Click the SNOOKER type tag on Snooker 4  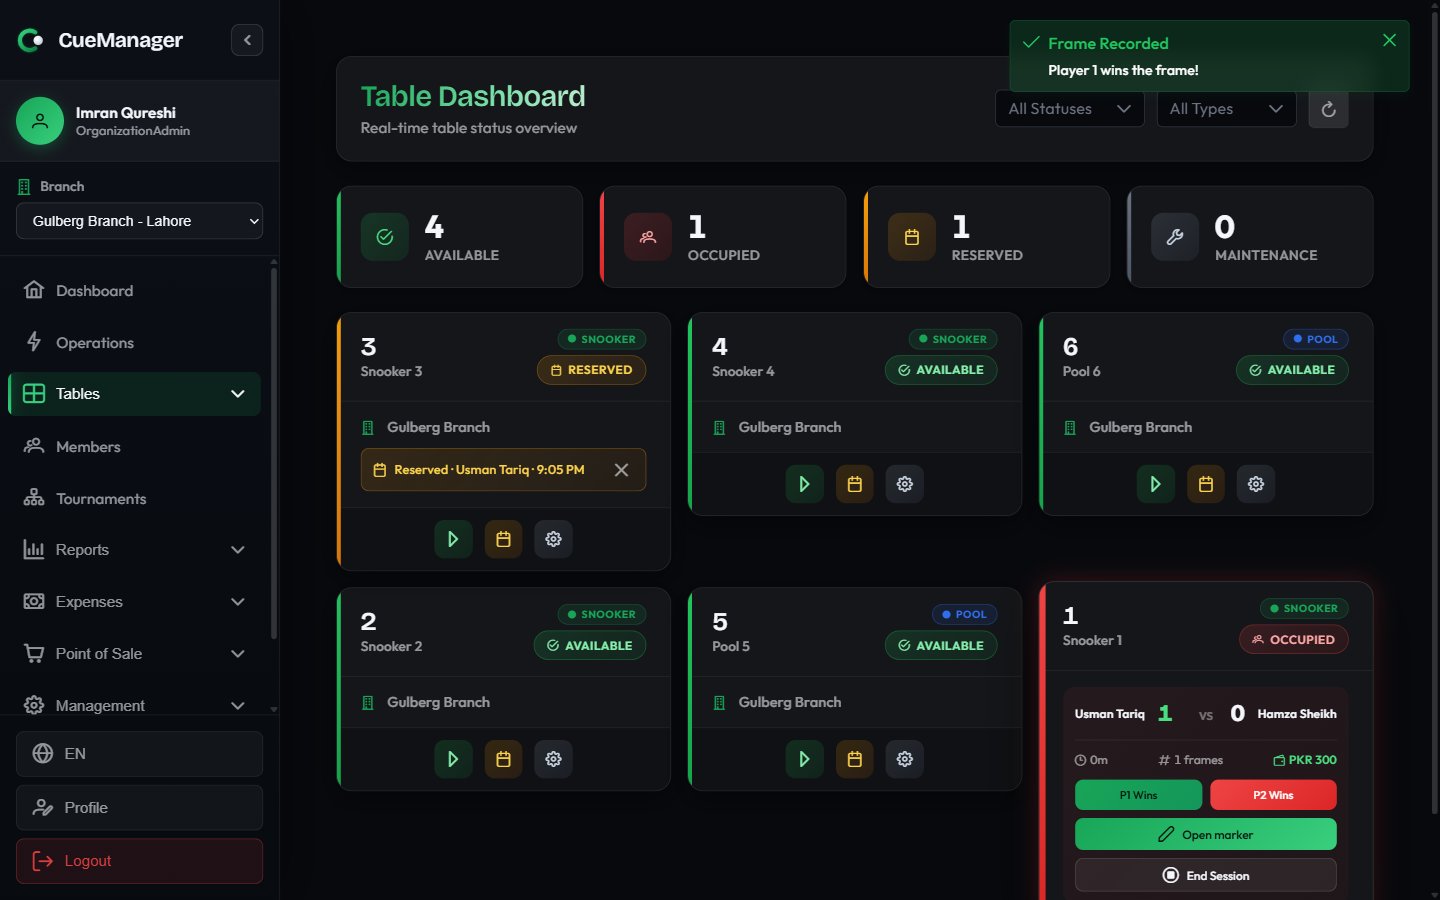pyautogui.click(x=952, y=339)
